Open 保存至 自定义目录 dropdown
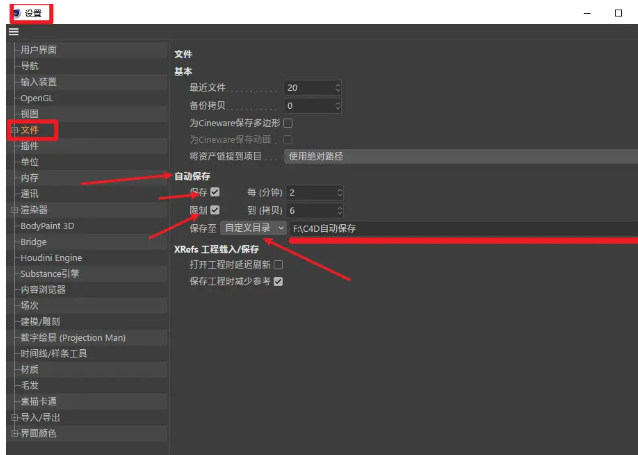Screen dimensions: 638x455 [x=253, y=228]
